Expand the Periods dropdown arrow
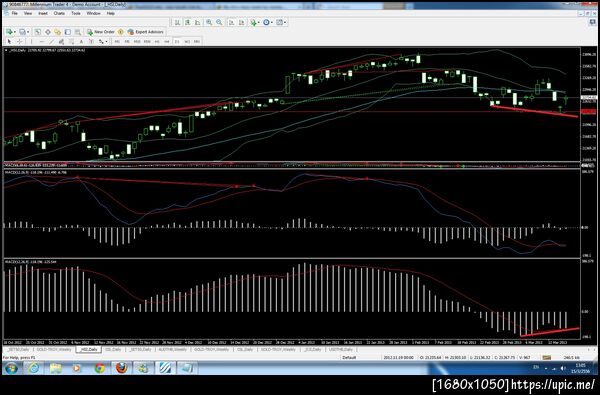 [x=272, y=23]
